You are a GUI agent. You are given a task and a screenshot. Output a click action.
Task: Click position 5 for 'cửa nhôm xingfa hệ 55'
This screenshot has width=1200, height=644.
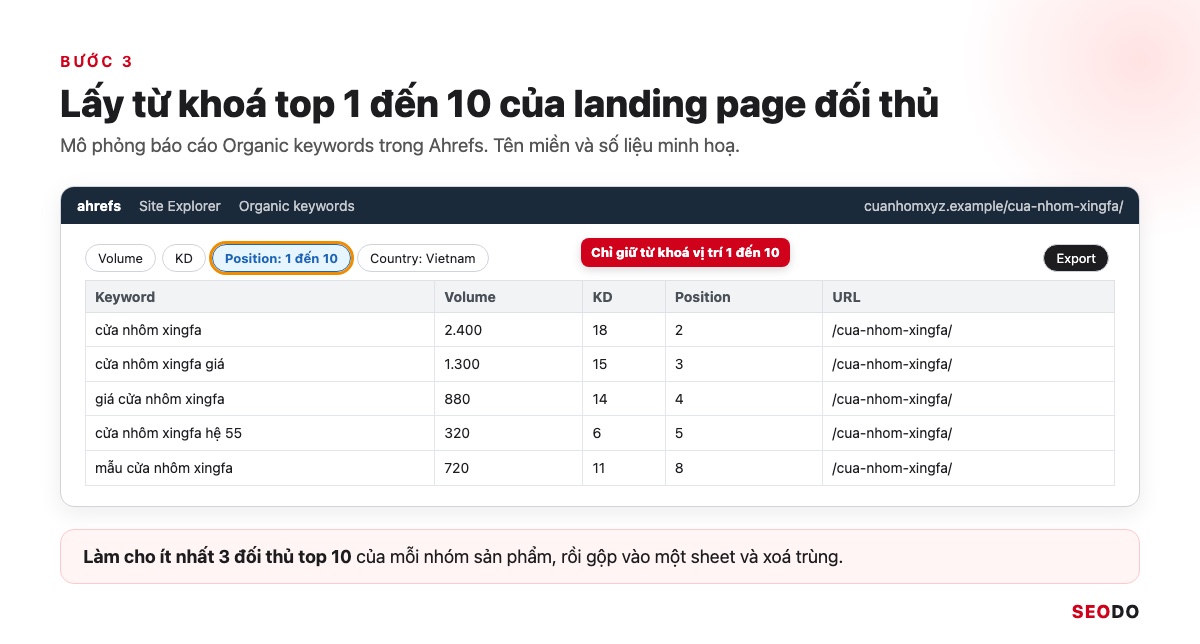point(679,433)
